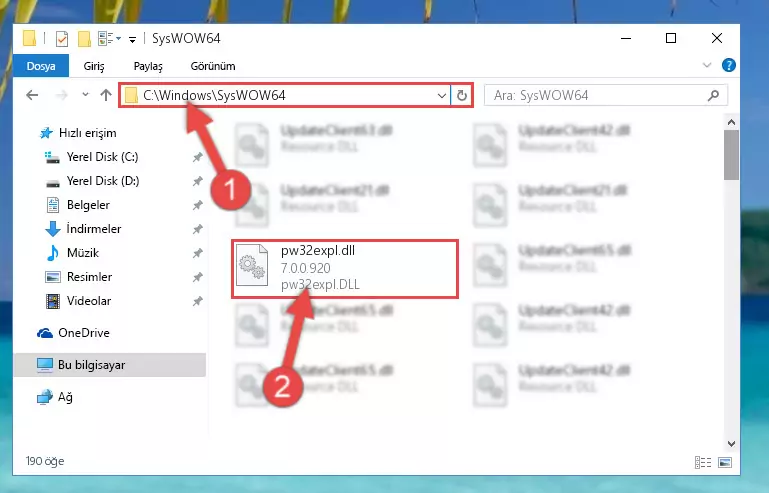Image resolution: width=769 pixels, height=493 pixels.
Task: Close the SysWOW64 window
Action: (717, 38)
